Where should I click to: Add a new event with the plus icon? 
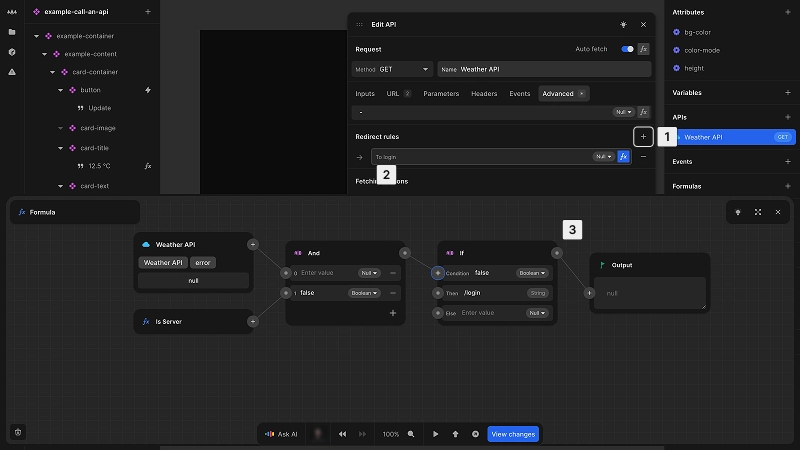pyautogui.click(x=788, y=161)
